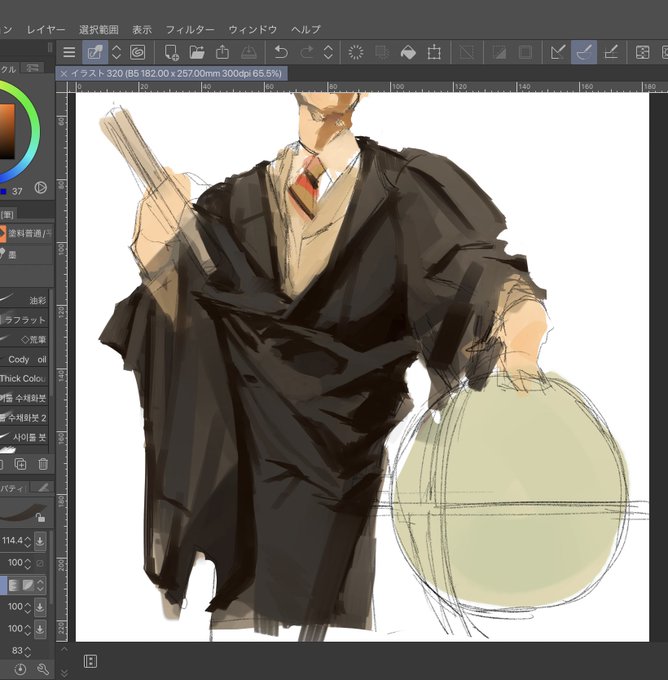668x680 pixels.
Task: Click the duplicate sub tool icon
Action: (20, 464)
